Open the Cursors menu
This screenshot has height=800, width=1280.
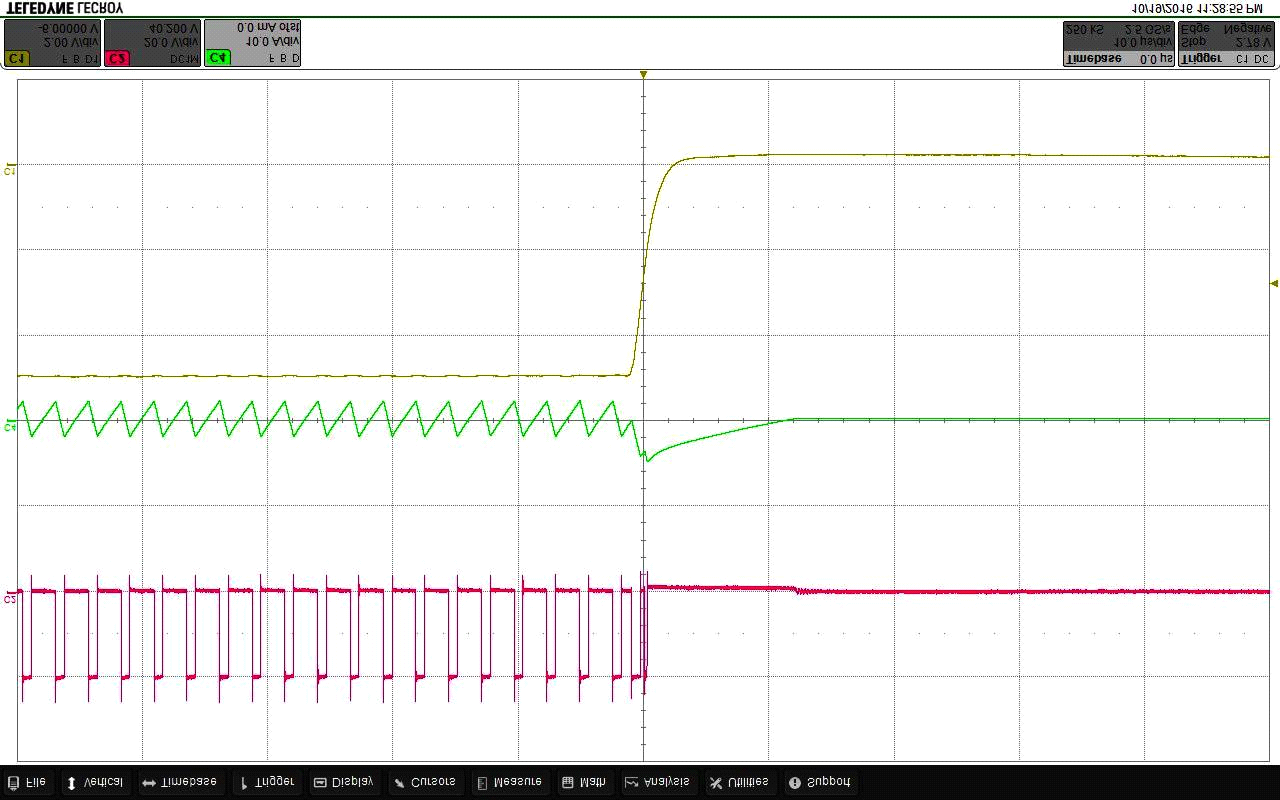[425, 782]
